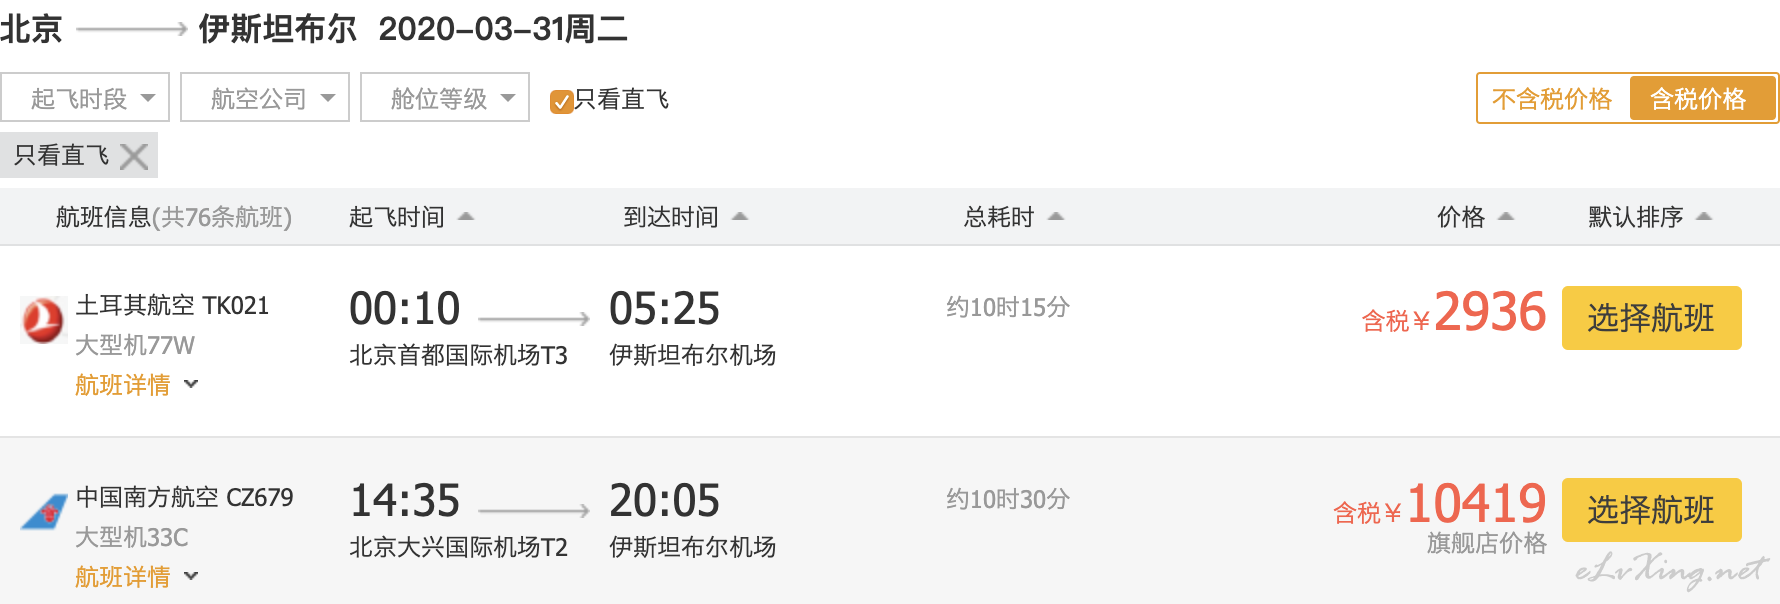Select flight TK021 with 选择航班 button

tap(1652, 318)
